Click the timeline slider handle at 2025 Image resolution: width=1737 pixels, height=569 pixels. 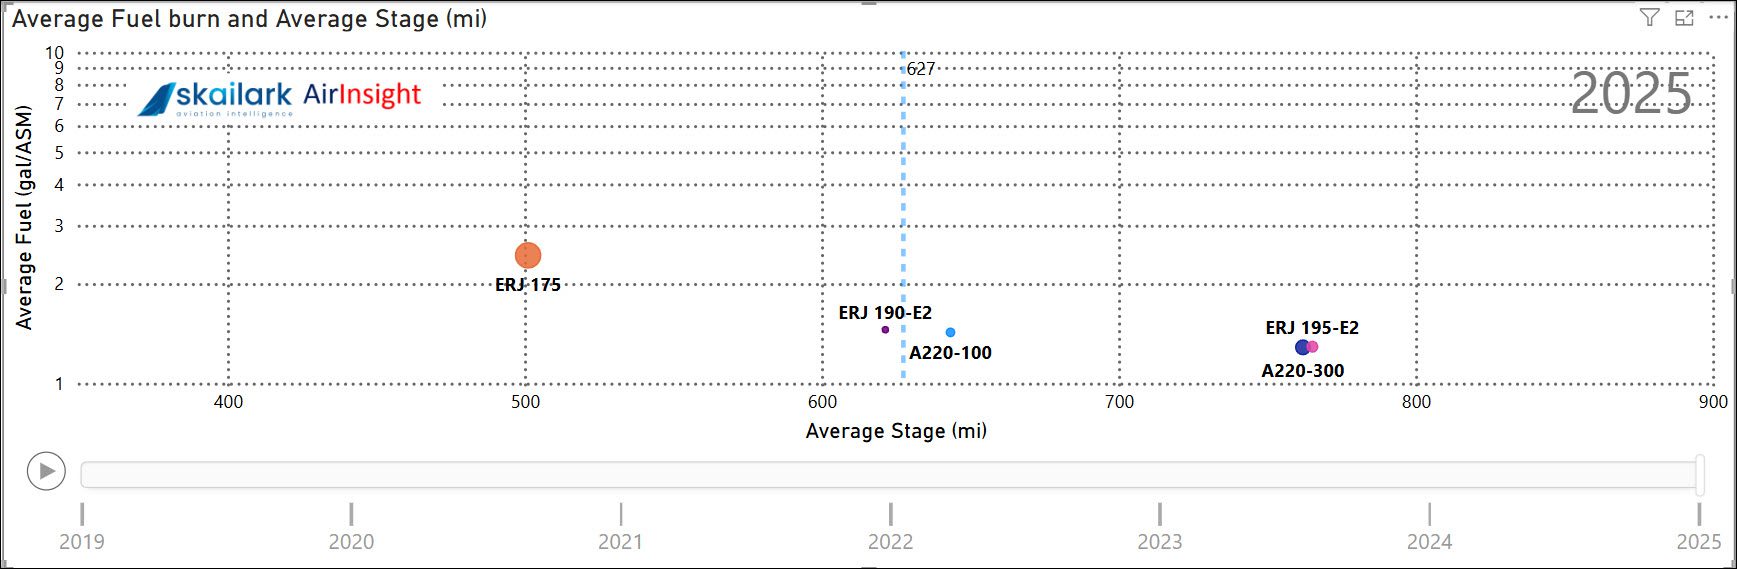tap(1699, 474)
